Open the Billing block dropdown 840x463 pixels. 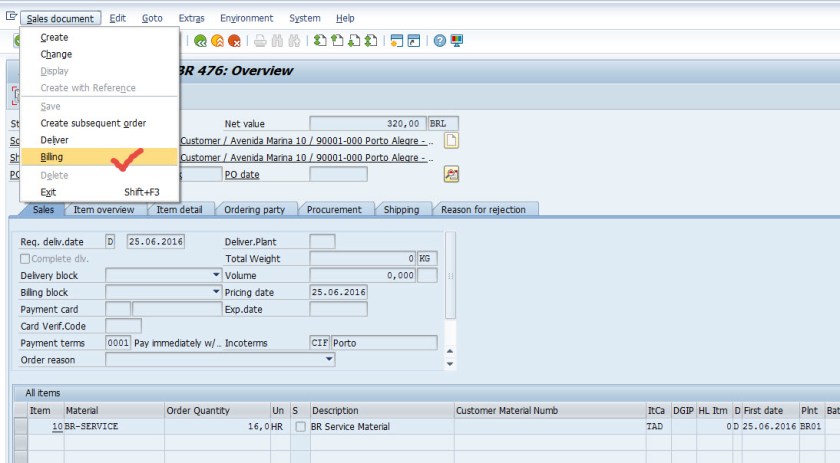(x=215, y=292)
